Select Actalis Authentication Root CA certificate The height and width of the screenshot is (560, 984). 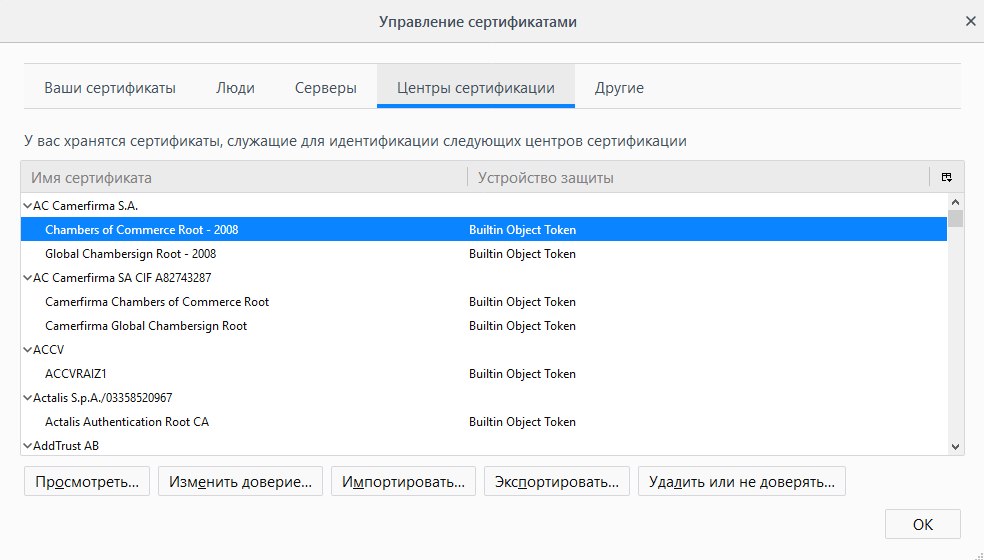[484, 422]
